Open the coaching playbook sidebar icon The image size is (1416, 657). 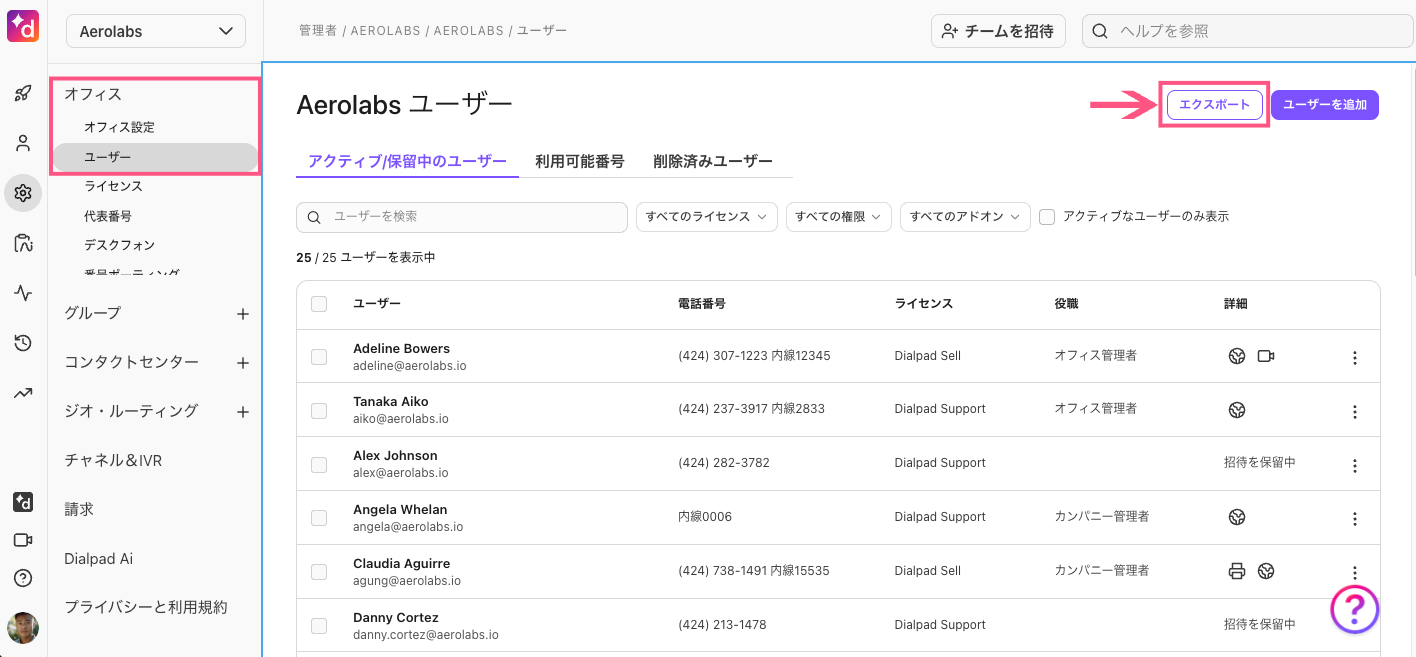[x=23, y=243]
